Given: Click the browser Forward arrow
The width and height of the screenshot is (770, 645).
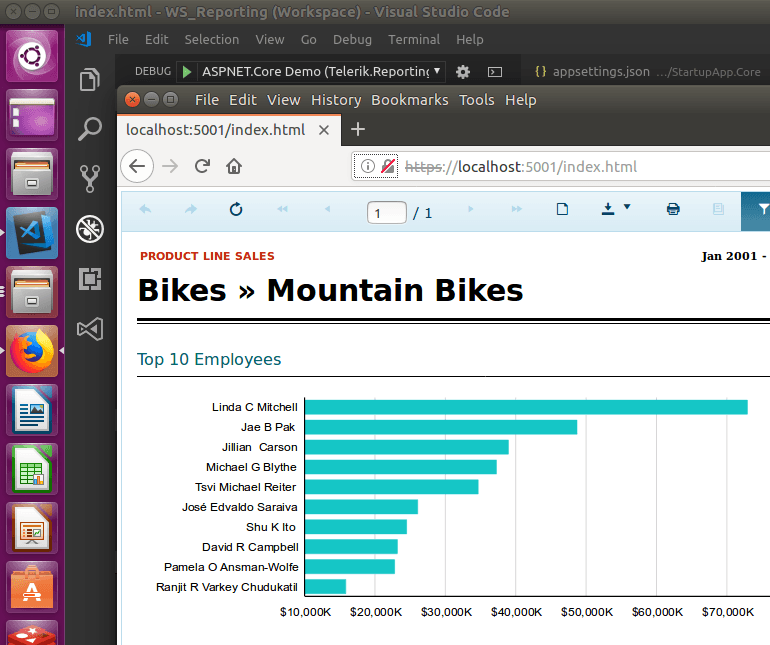Looking at the screenshot, I should click(170, 166).
